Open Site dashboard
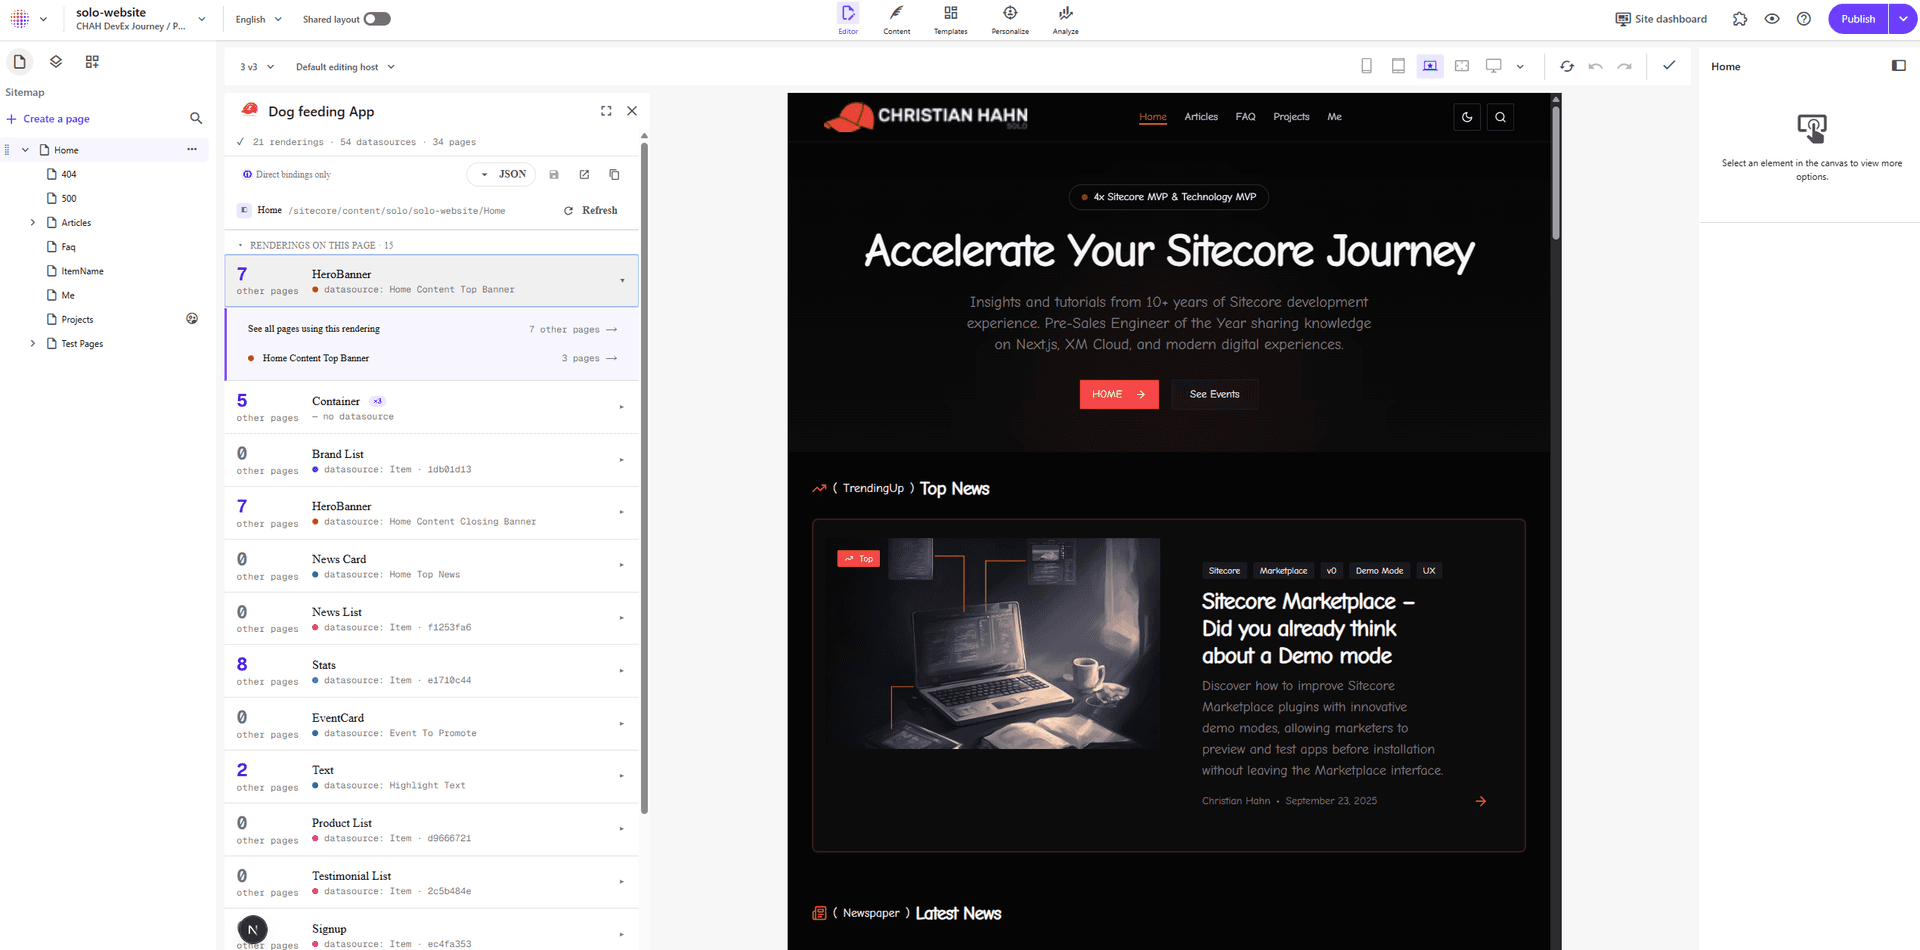 1661,19
